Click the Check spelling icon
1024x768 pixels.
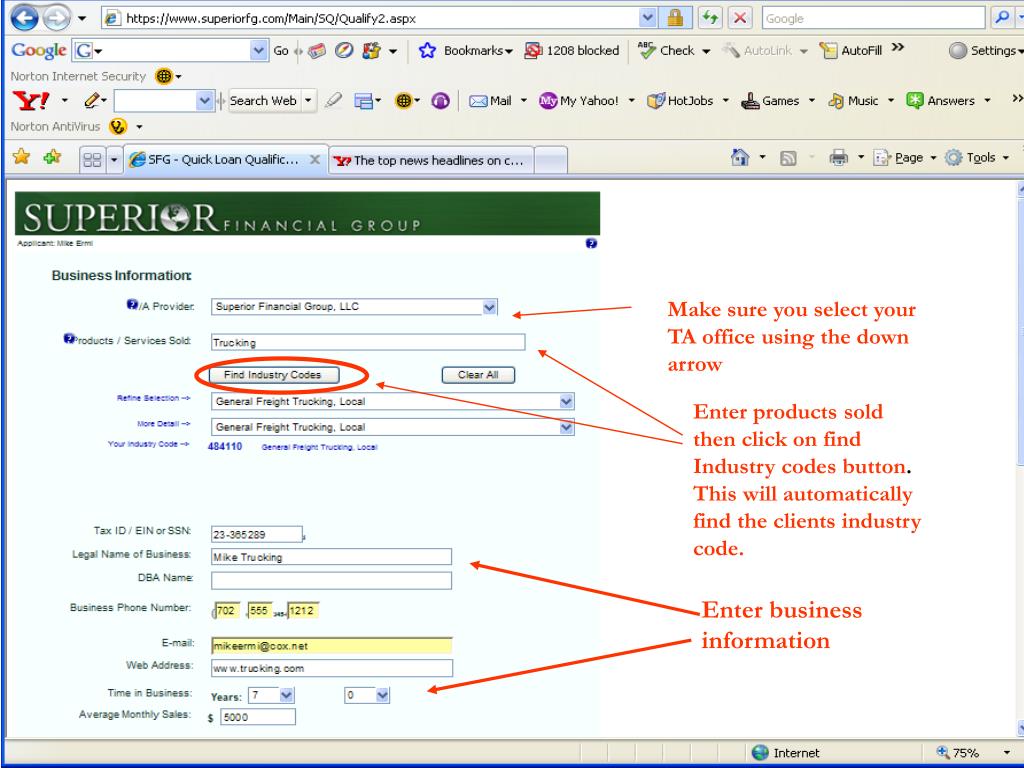[647, 50]
